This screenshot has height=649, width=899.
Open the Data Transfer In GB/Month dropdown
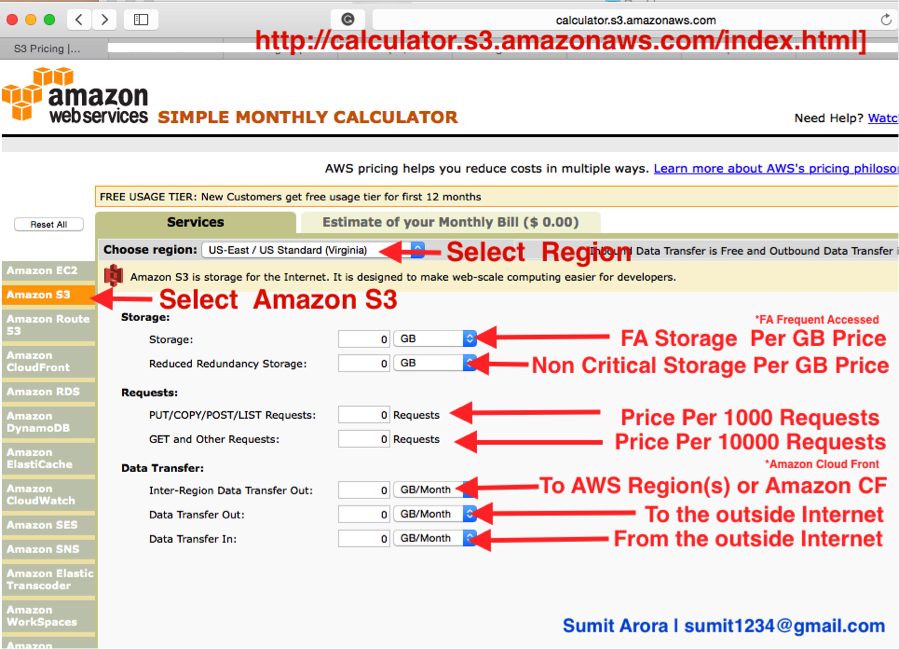tap(435, 538)
